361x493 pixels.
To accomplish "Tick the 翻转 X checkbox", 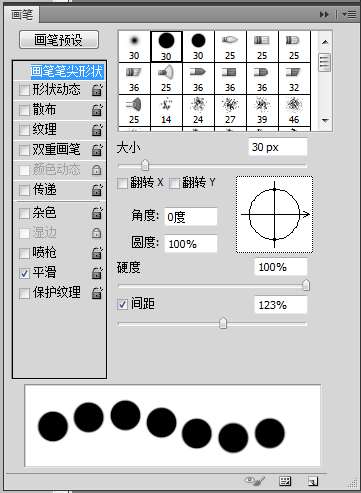I will click(122, 183).
